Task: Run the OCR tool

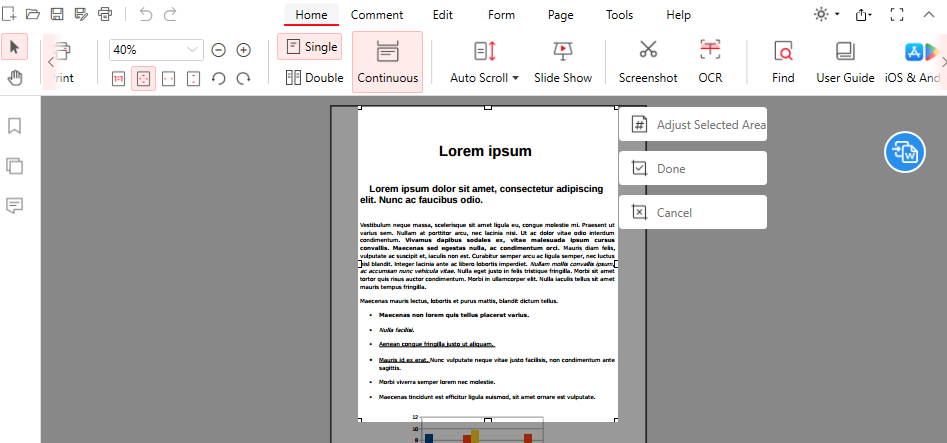Action: (x=710, y=62)
